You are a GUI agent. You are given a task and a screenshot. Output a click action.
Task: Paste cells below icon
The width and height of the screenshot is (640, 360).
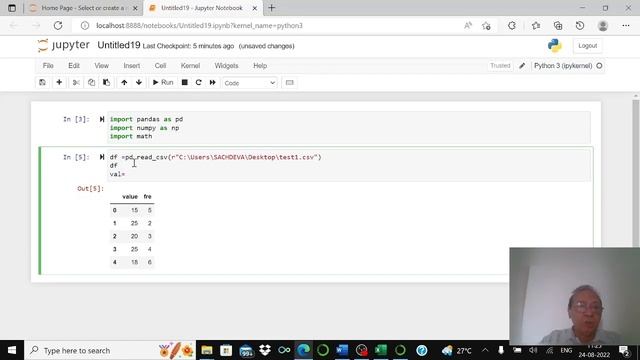[107, 82]
